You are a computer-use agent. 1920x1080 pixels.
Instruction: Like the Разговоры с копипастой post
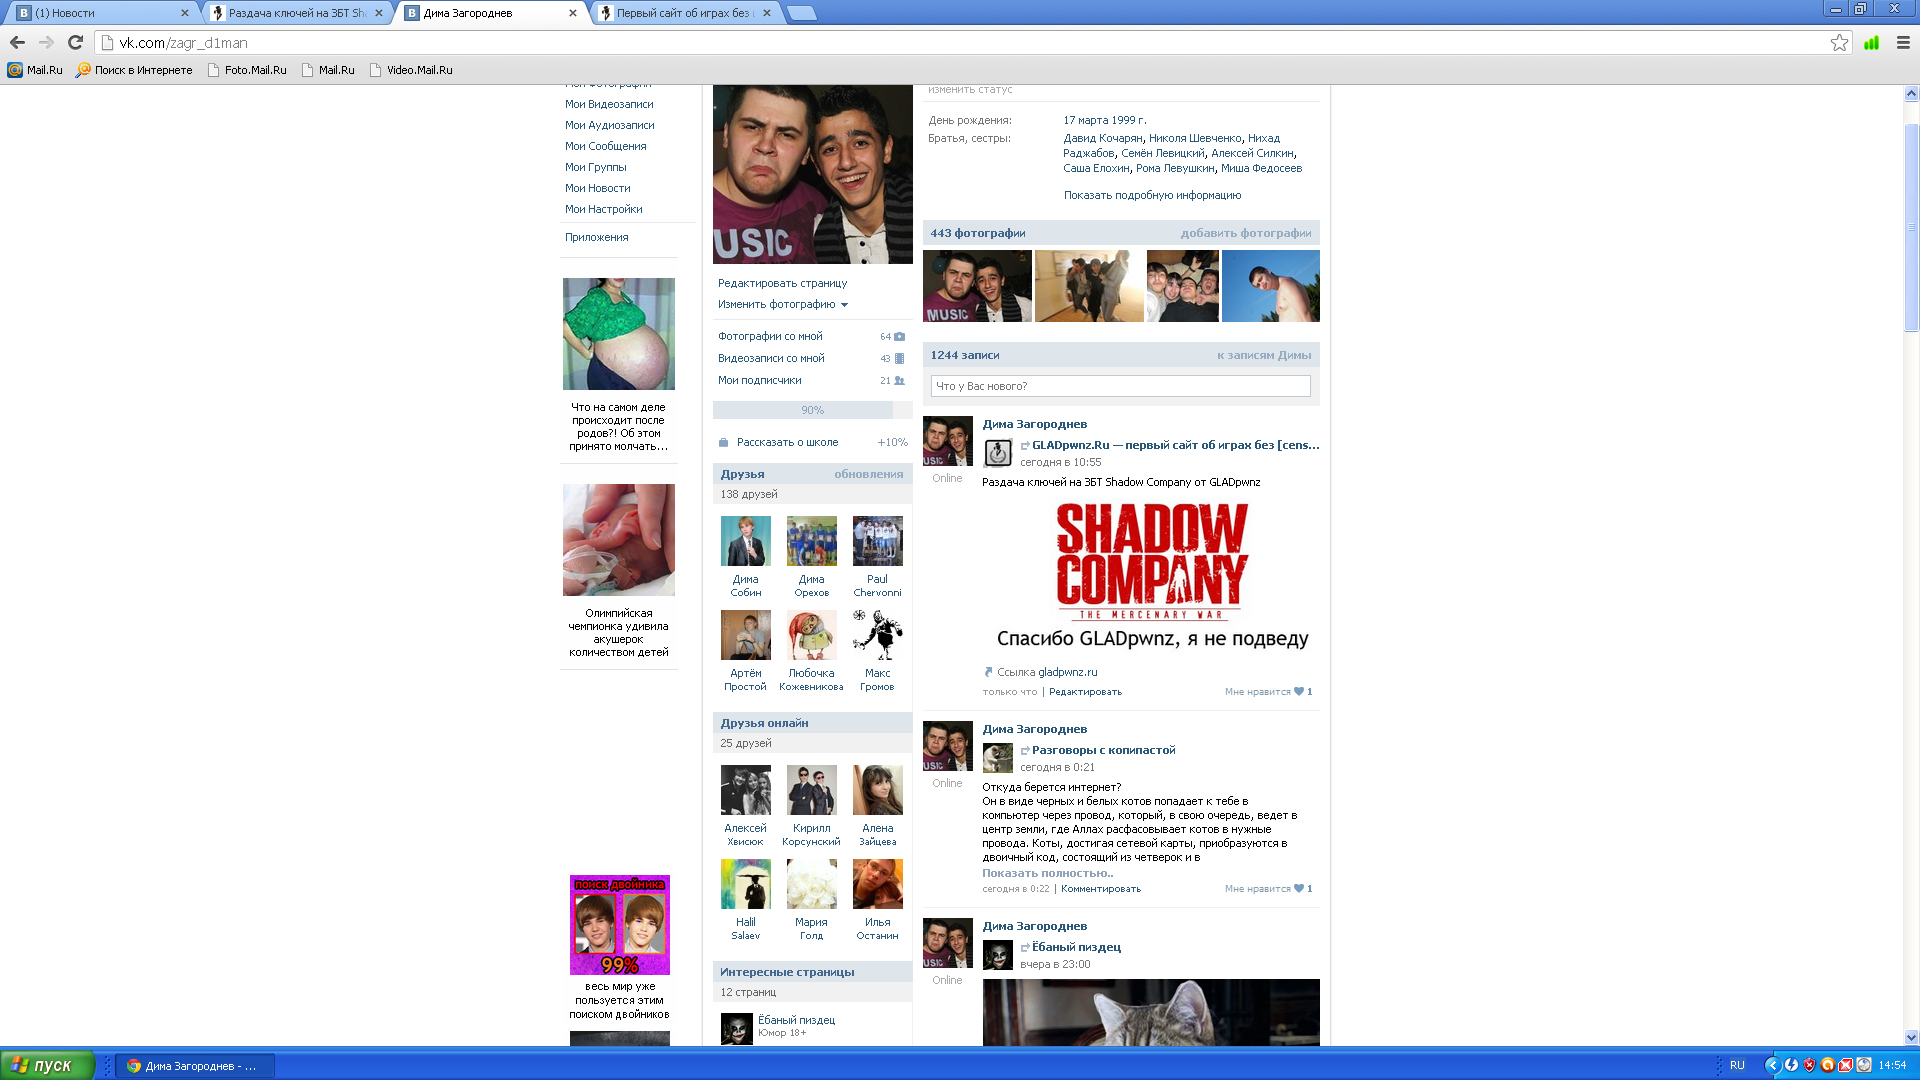click(x=1299, y=888)
